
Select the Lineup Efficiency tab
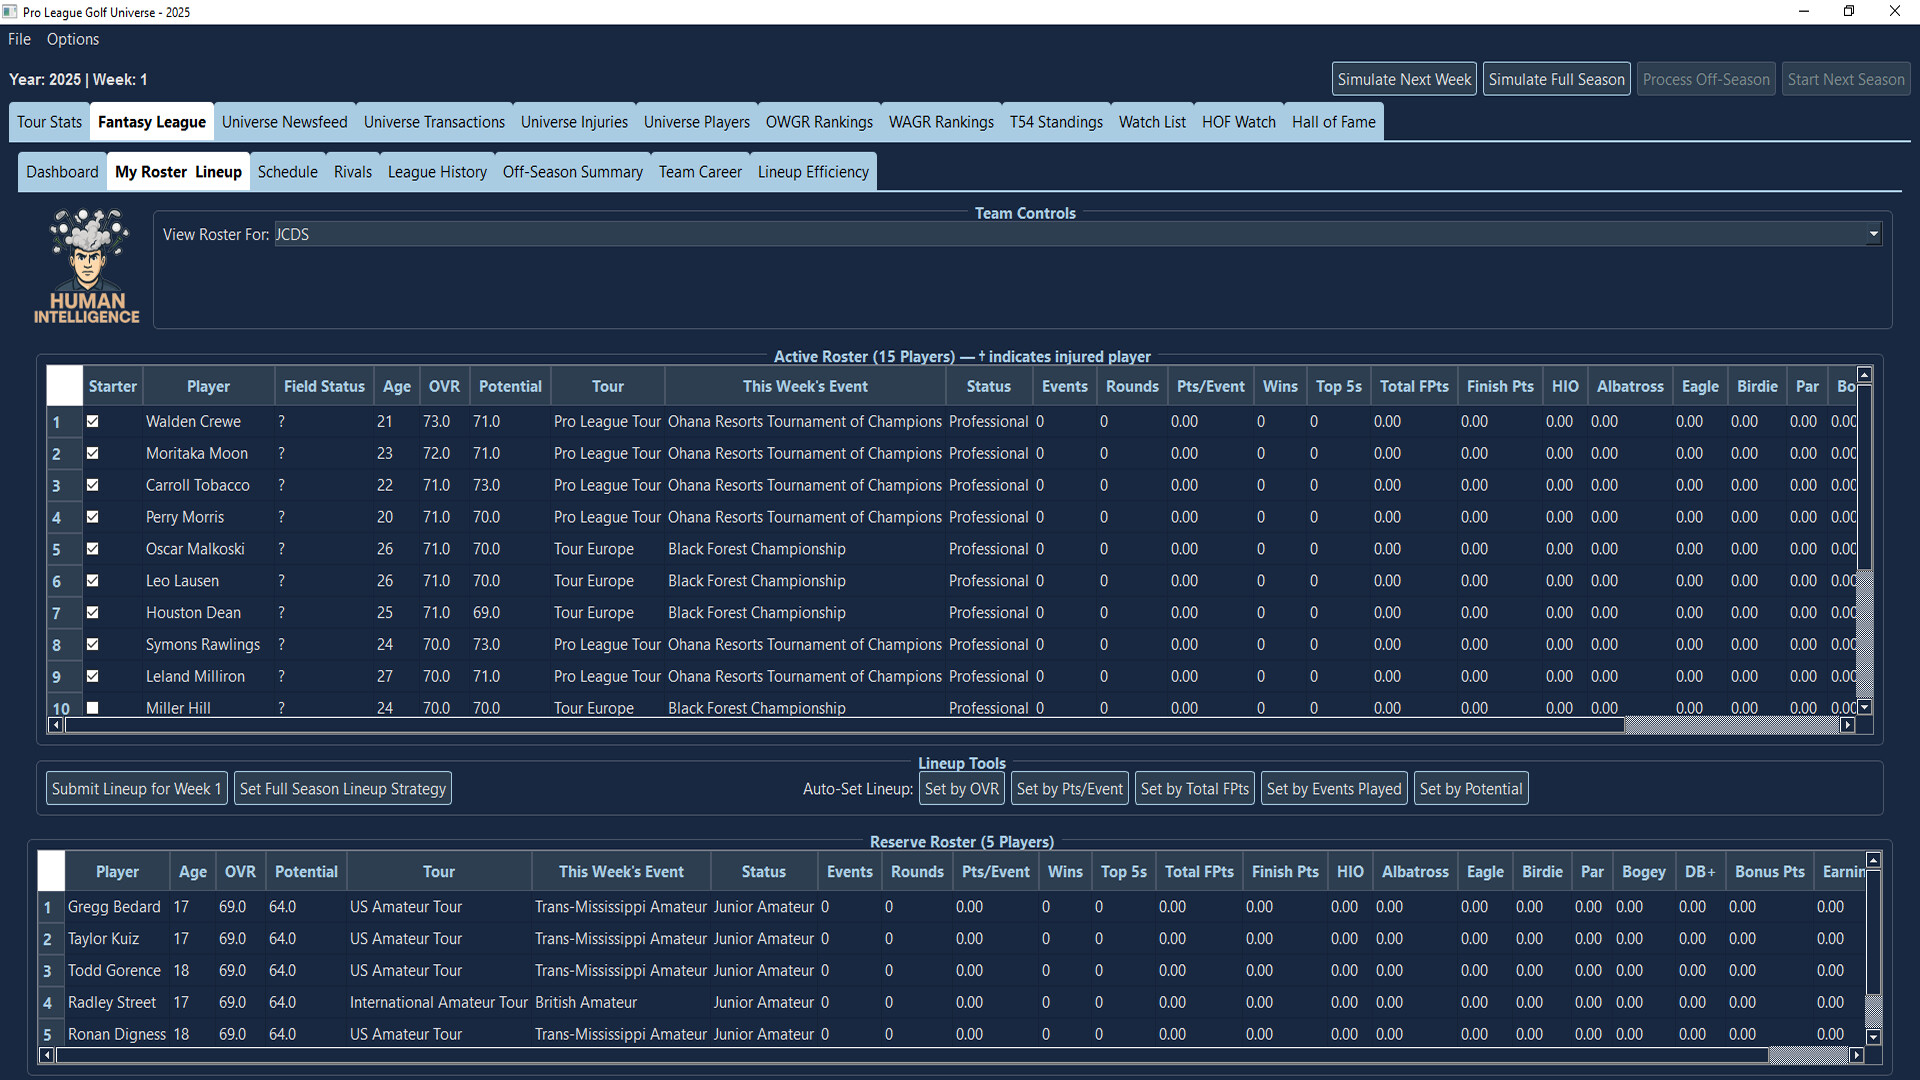812,171
